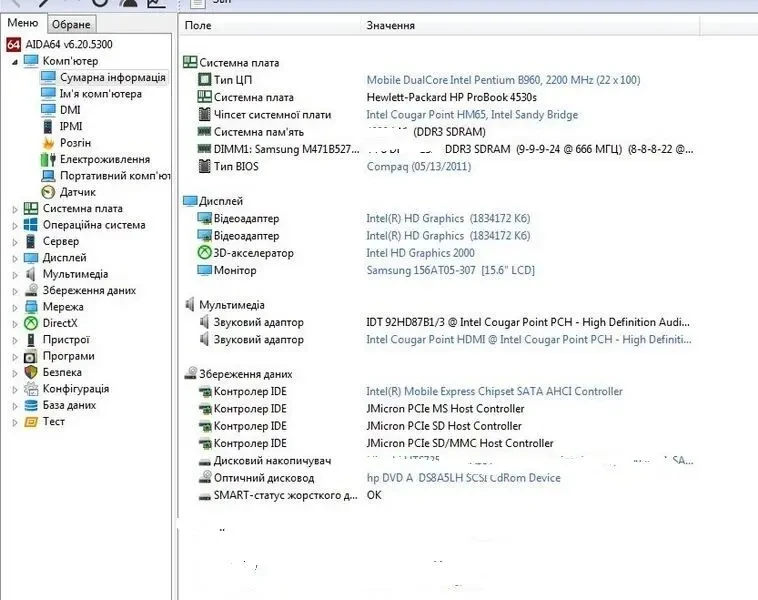Image resolution: width=758 pixels, height=600 pixels.
Task: Expand the Тест tree node
Action: (15, 423)
